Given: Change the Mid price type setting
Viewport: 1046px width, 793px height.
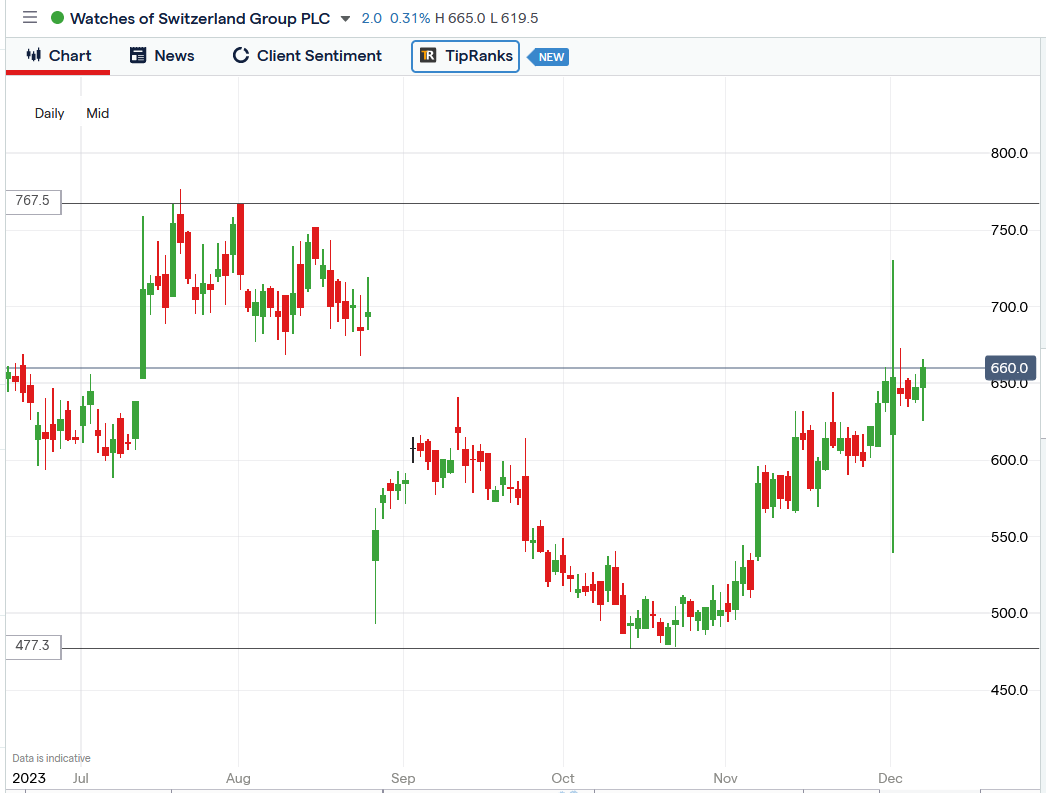Looking at the screenshot, I should pyautogui.click(x=97, y=113).
